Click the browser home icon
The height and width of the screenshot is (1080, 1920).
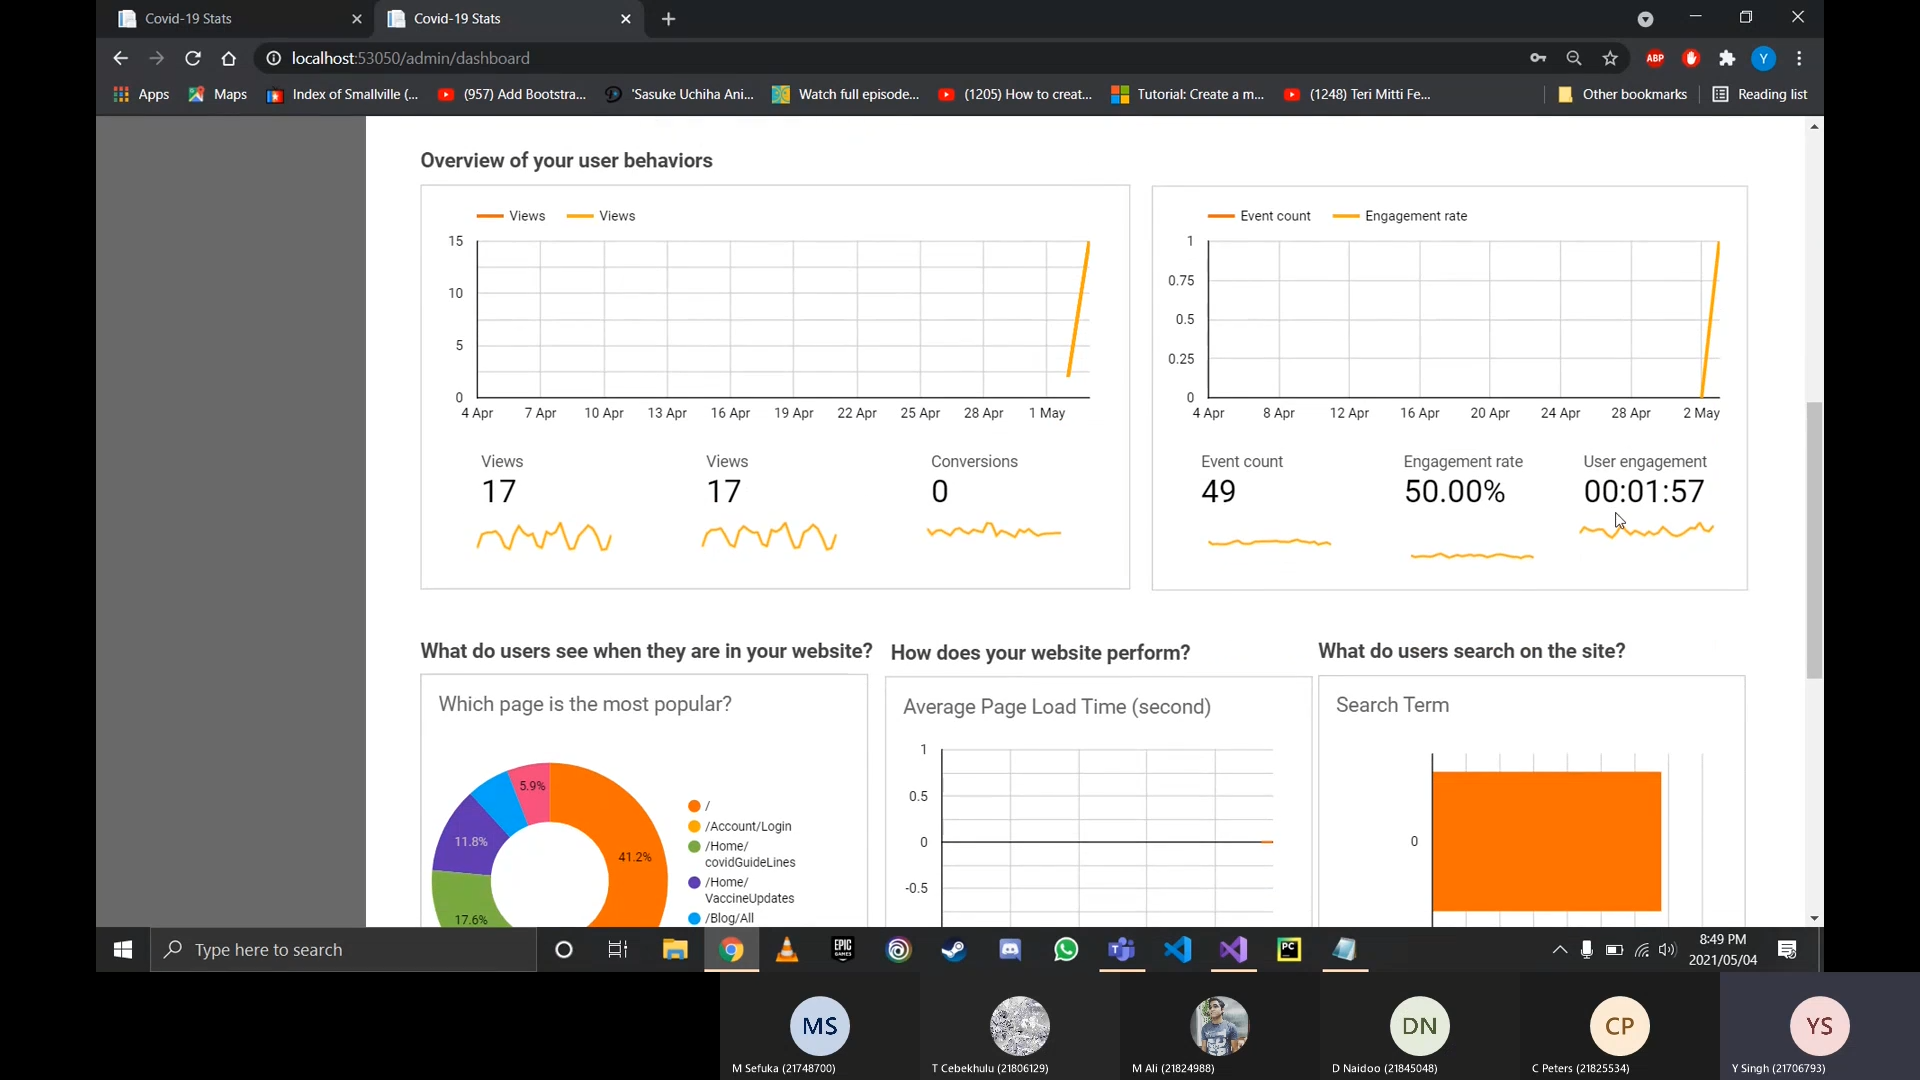point(229,59)
